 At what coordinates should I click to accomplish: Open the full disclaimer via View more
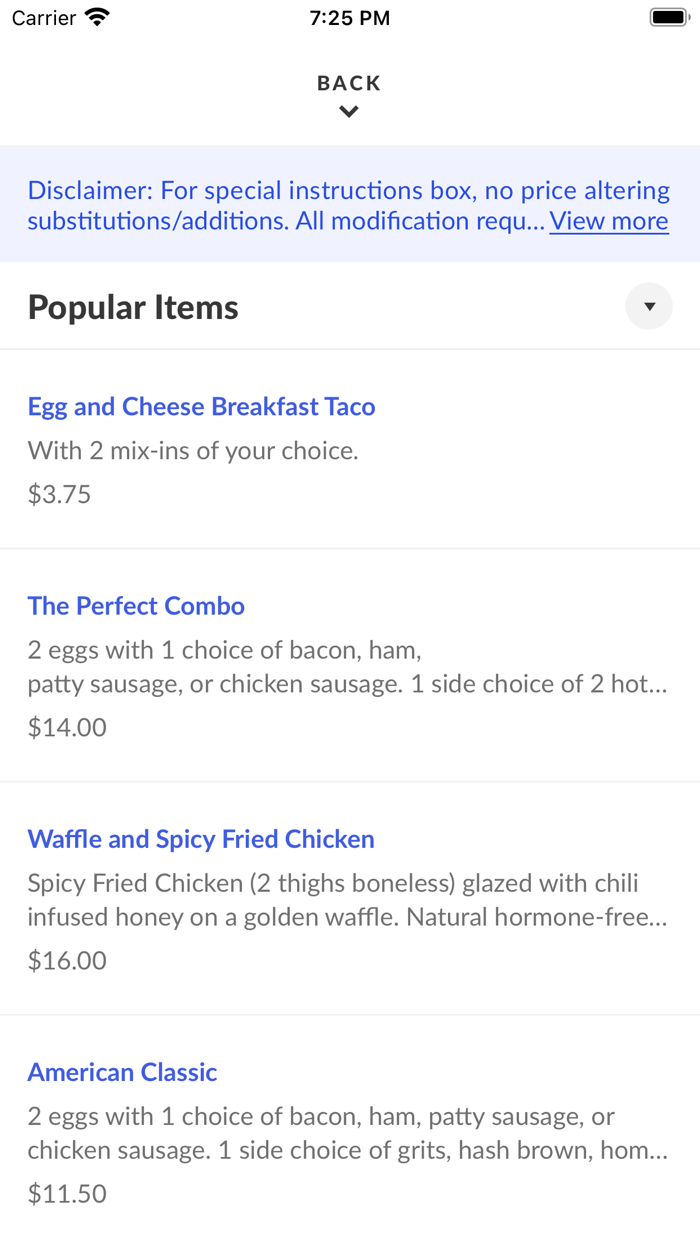point(608,221)
